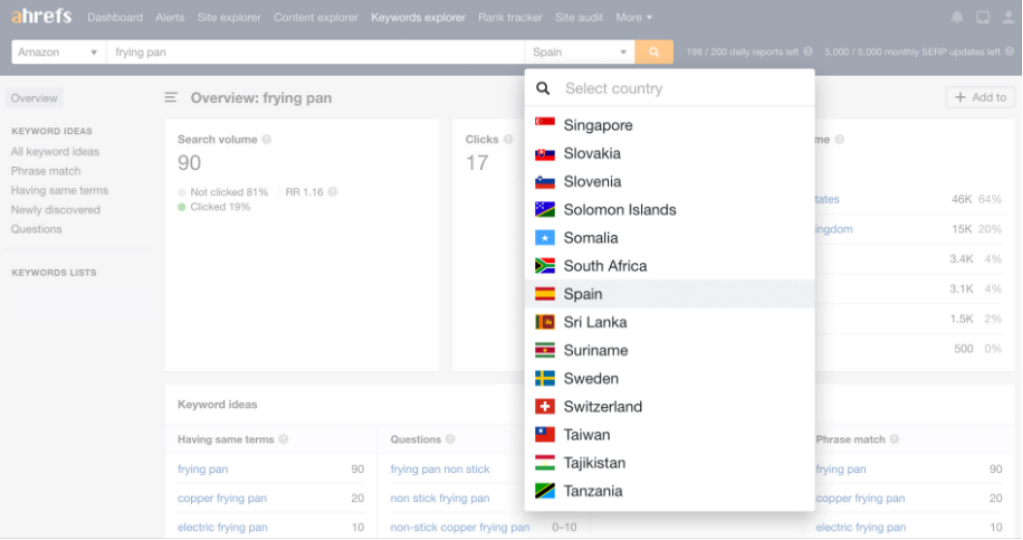Viewport: 1023px width, 540px height.
Task: Select Suriname from country list
Action: tap(669, 350)
